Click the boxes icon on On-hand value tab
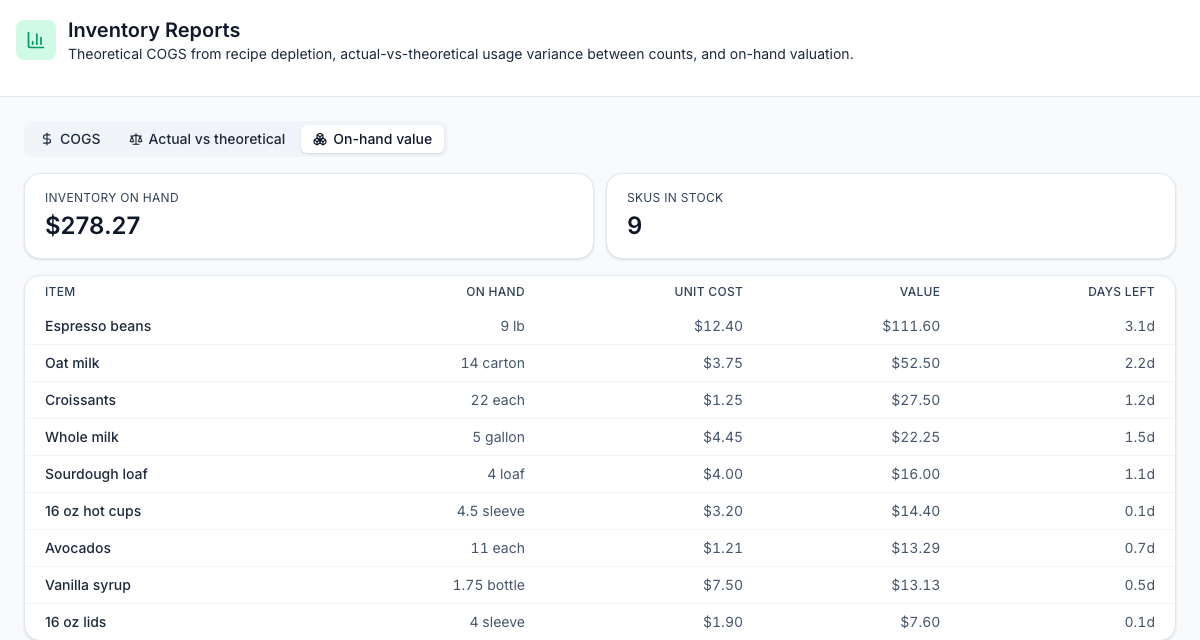 point(320,139)
